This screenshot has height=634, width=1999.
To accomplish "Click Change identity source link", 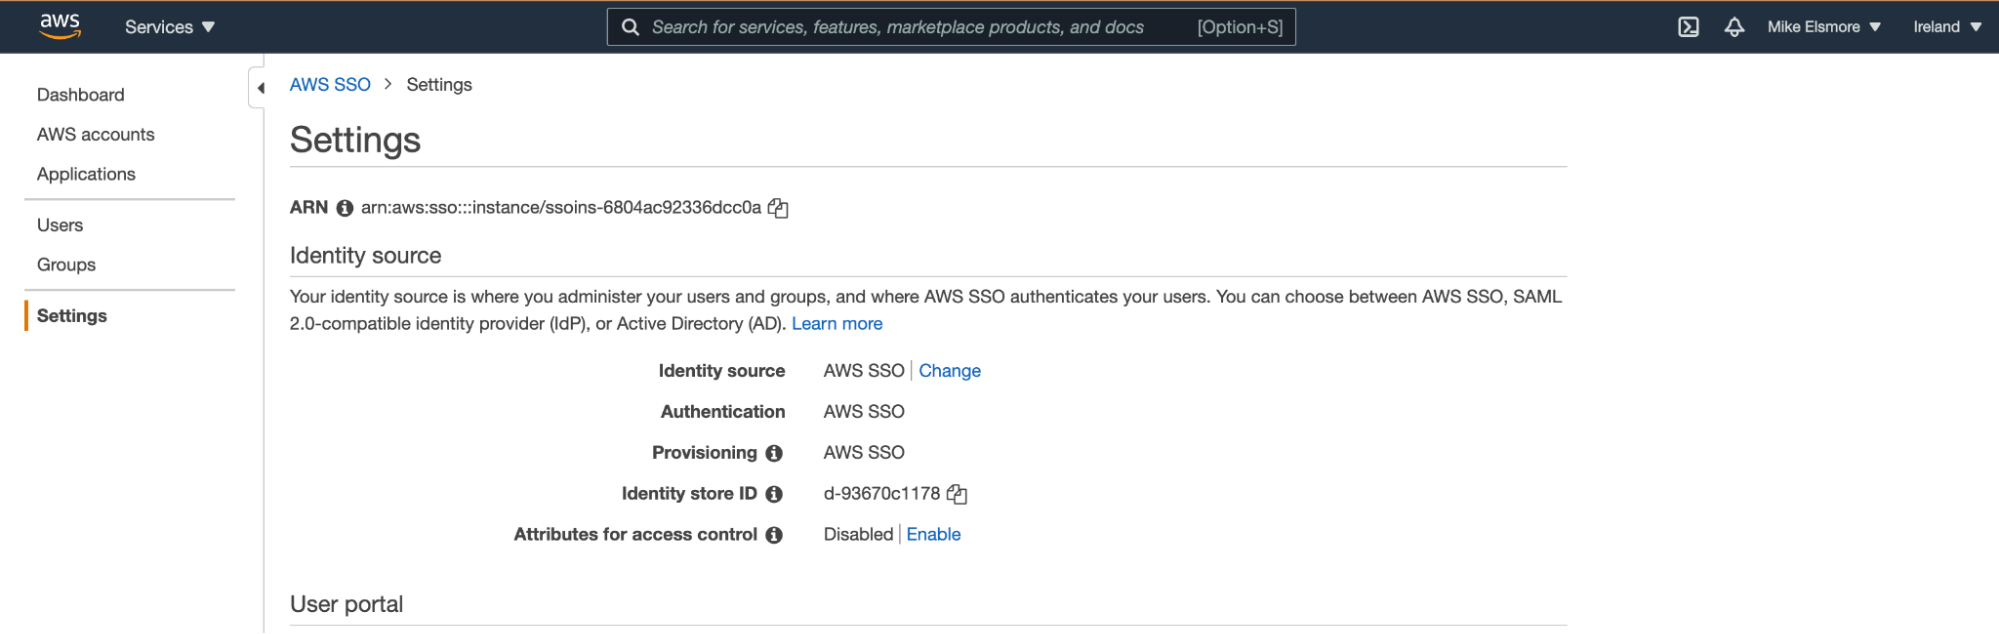I will point(949,371).
